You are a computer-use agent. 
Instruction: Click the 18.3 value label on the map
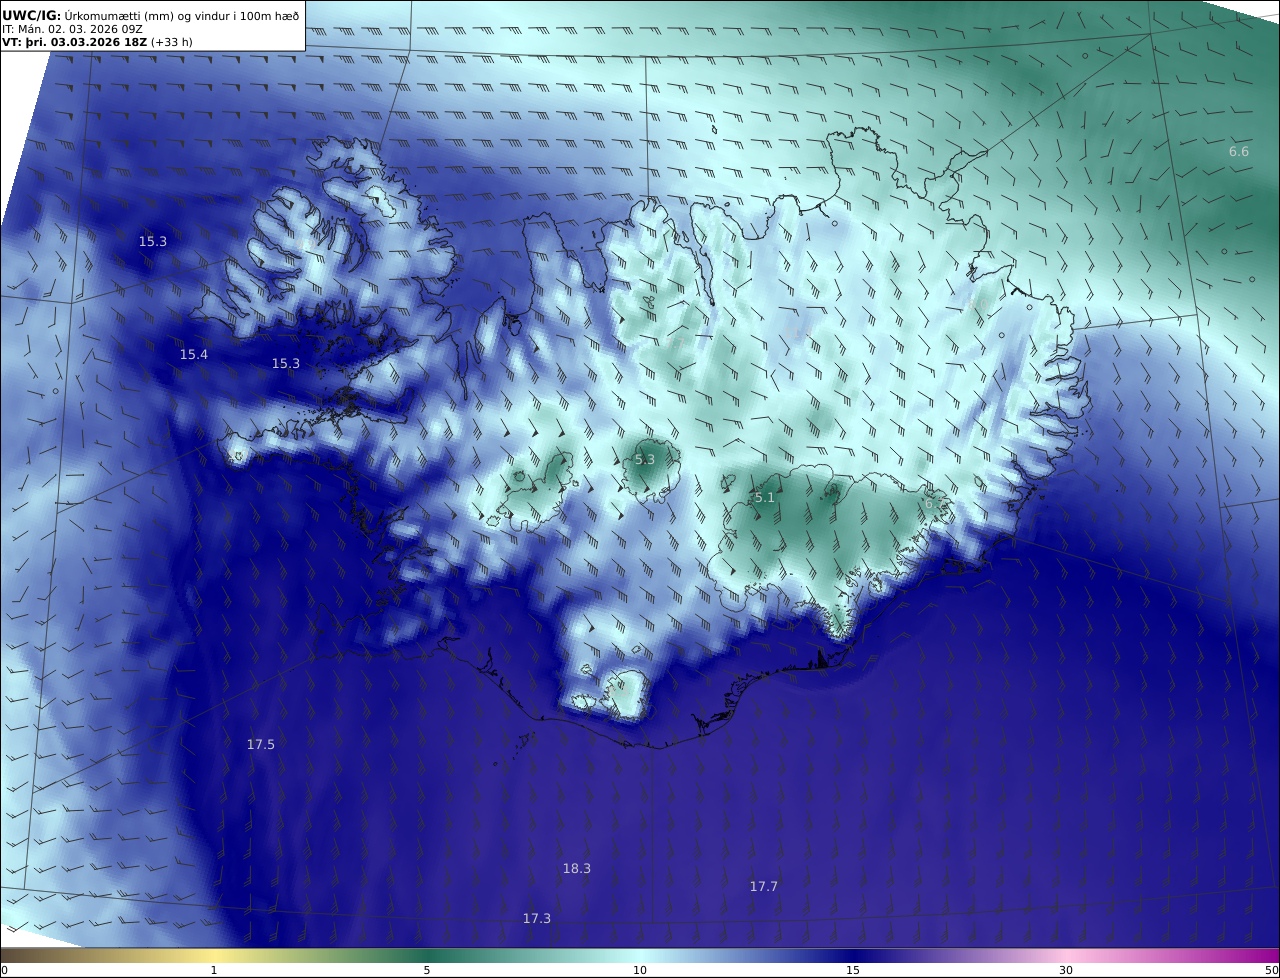(577, 868)
